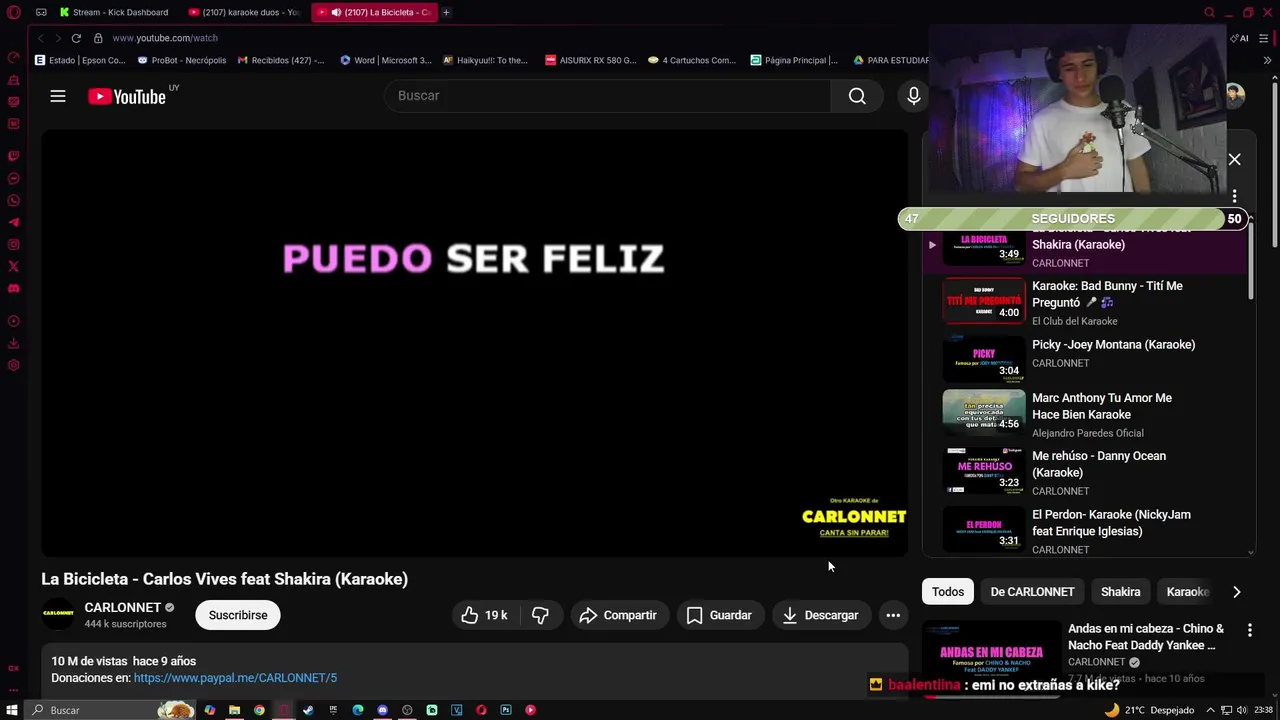Open El Perdon karaoke playlist item
The height and width of the screenshot is (720, 1280).
click(x=1087, y=530)
